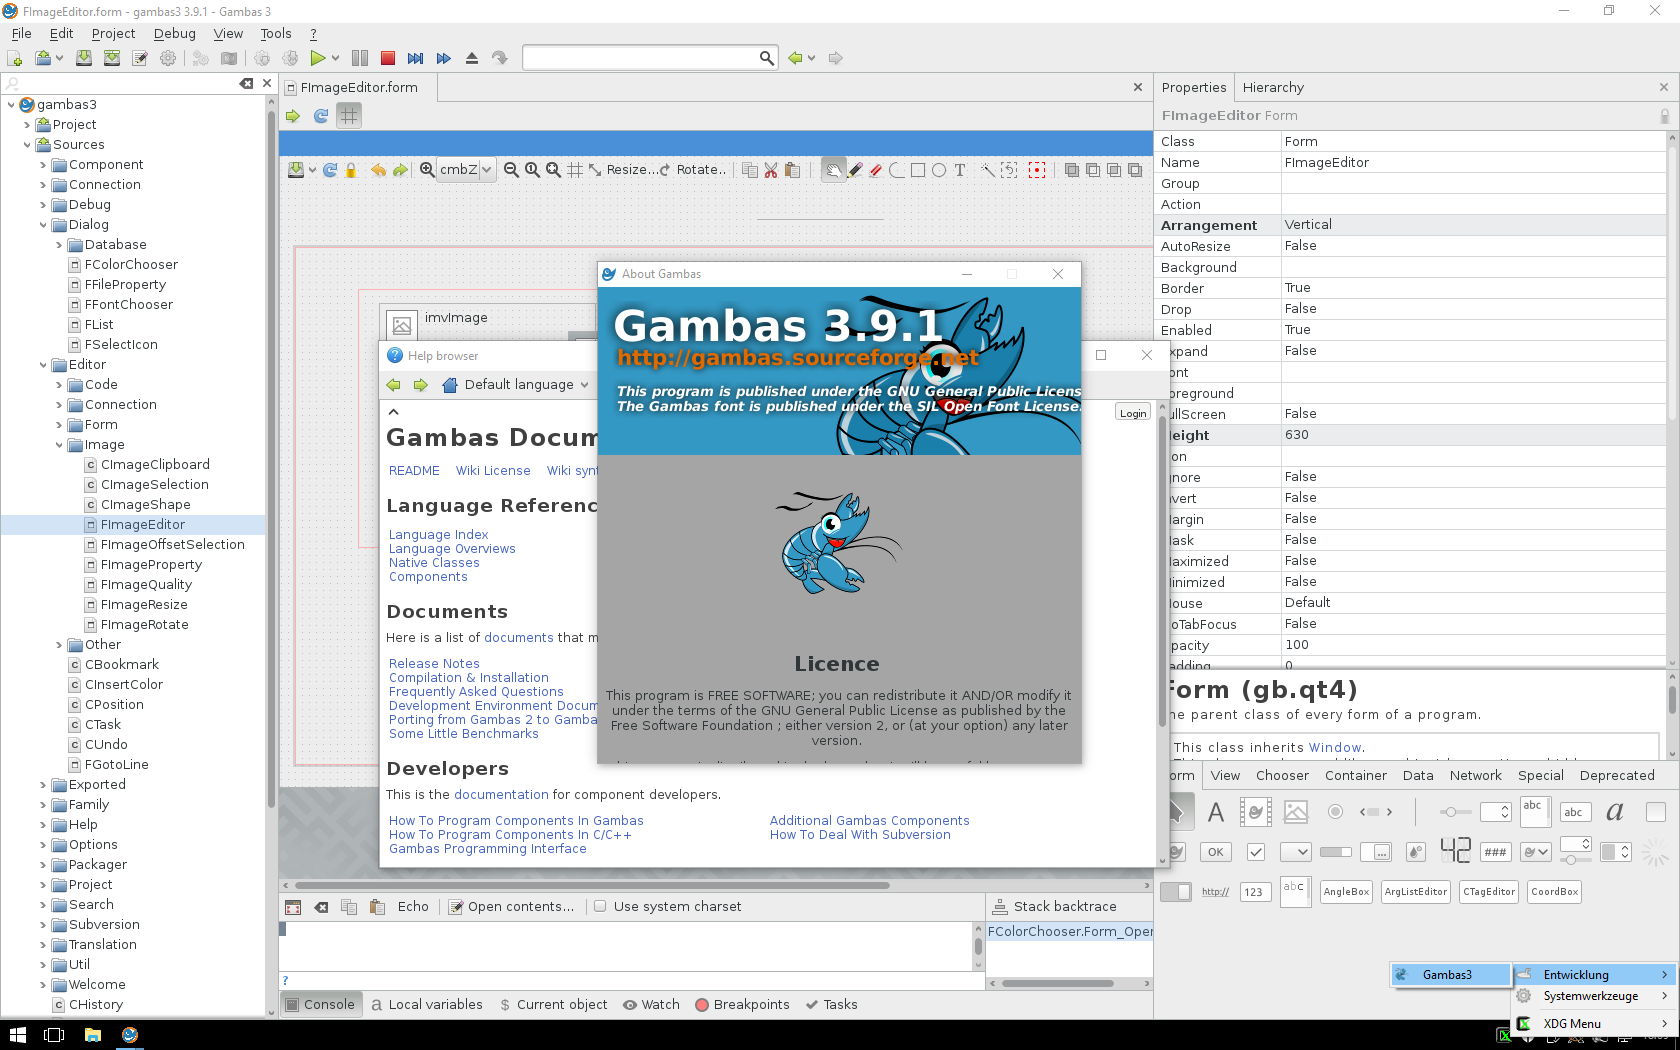Click the zoom out magnifier icon

click(511, 170)
